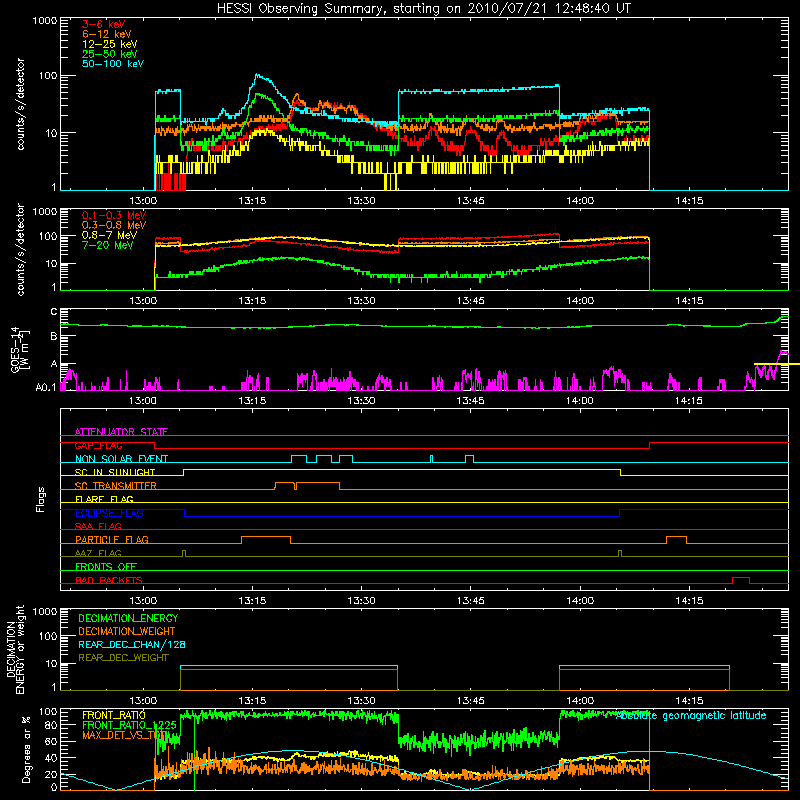The image size is (800, 800).
Task: Click the dim olive 'AAZ_FLAG' label
Action: [98, 554]
